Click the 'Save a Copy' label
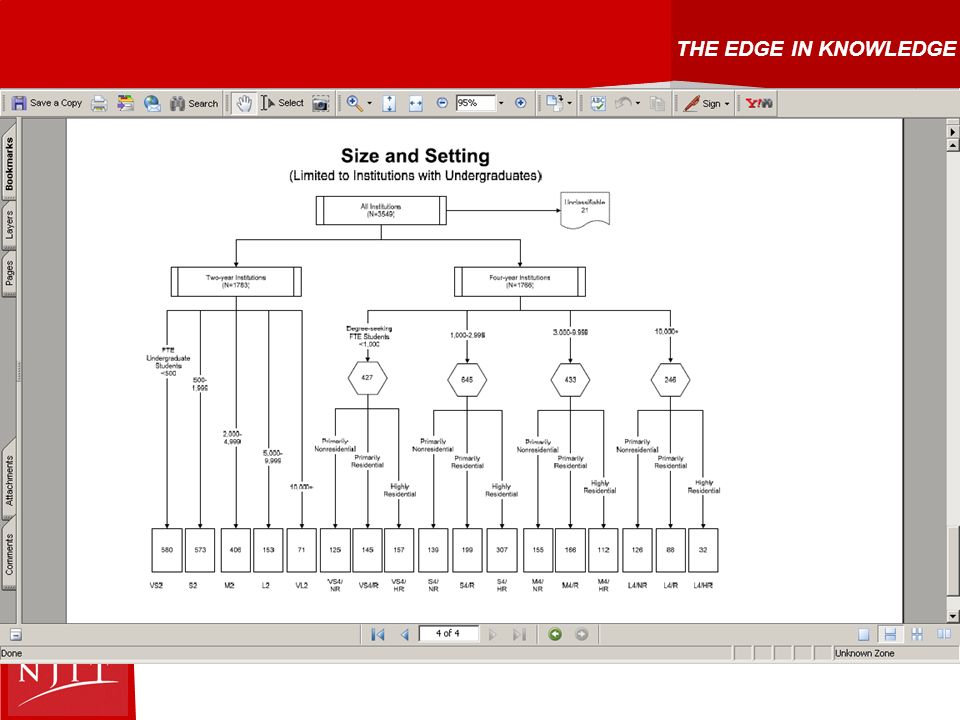Viewport: 960px width, 720px height. pos(56,103)
